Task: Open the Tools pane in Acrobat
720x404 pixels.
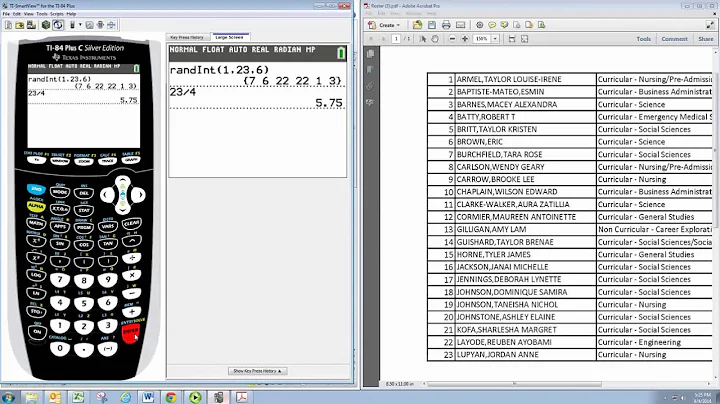Action: pyautogui.click(x=643, y=39)
